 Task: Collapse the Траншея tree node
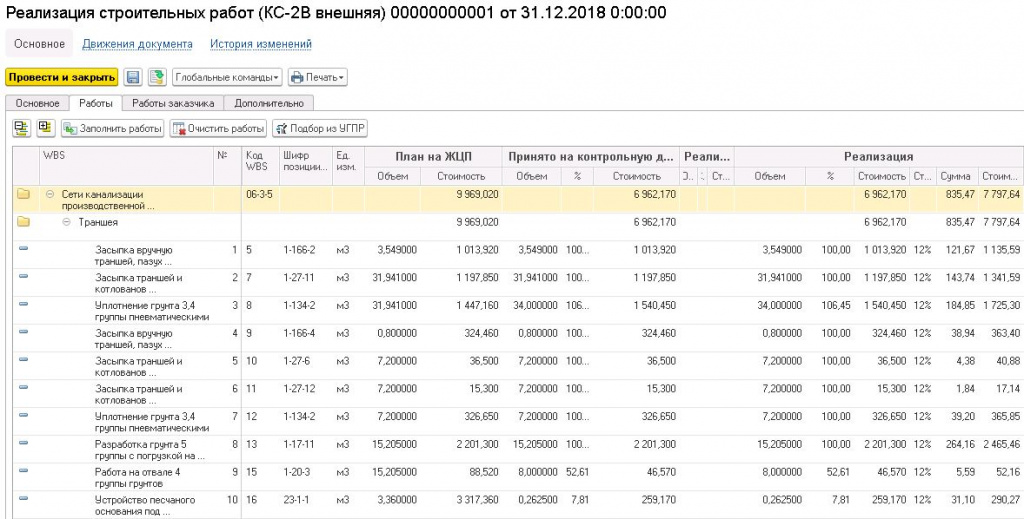click(68, 222)
